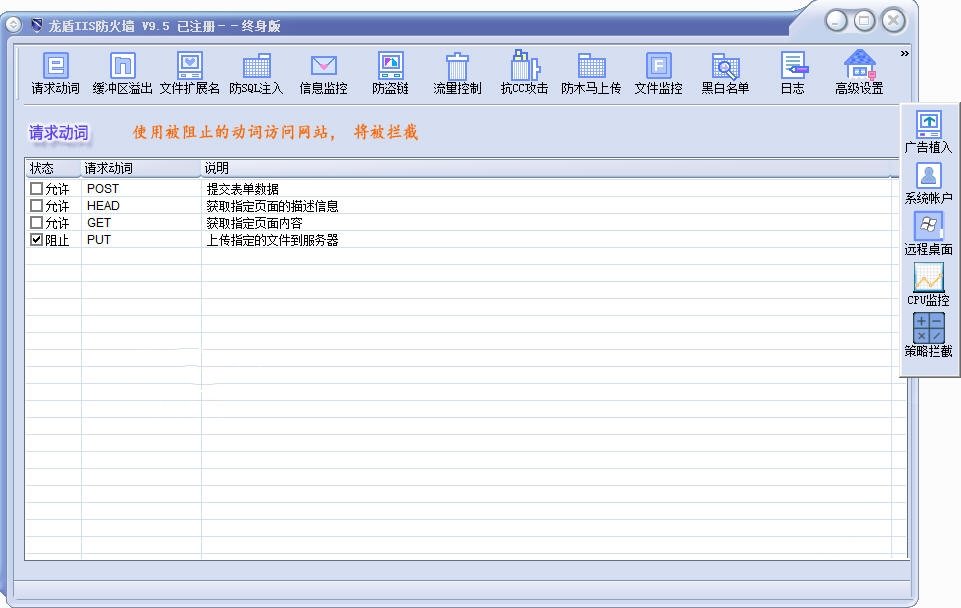
Task: Toggle the GET verb checkbox
Action: tap(36, 222)
